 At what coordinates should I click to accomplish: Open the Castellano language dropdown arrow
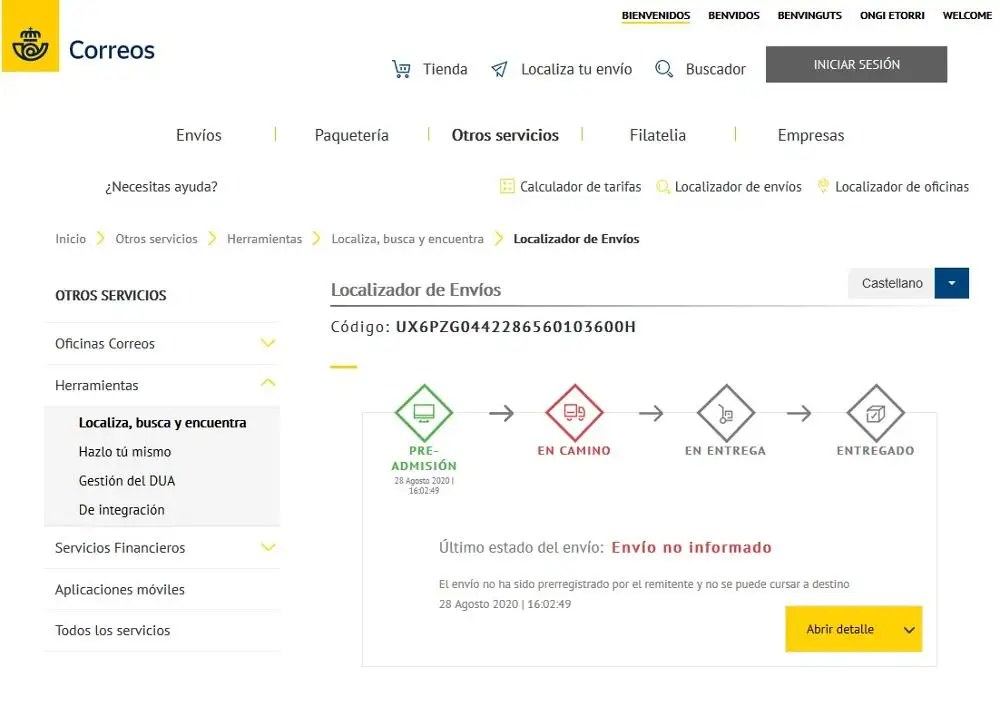[x=952, y=283]
